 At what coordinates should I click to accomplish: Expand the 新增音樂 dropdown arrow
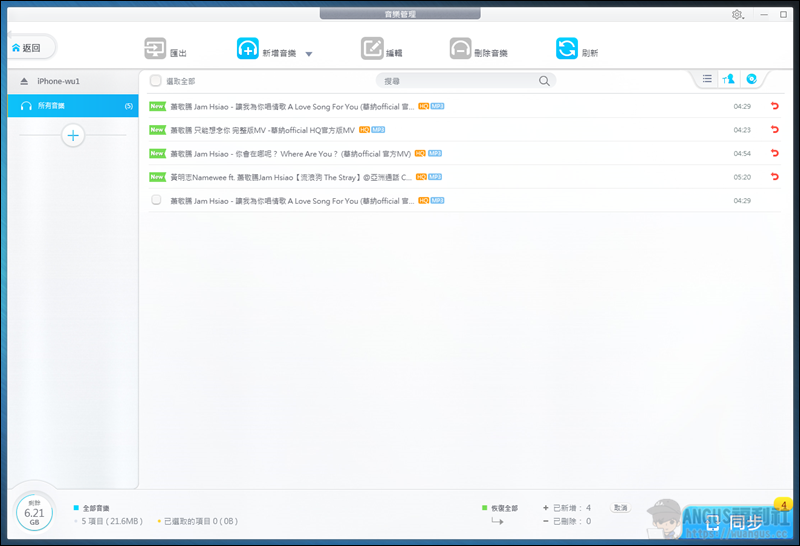click(309, 54)
